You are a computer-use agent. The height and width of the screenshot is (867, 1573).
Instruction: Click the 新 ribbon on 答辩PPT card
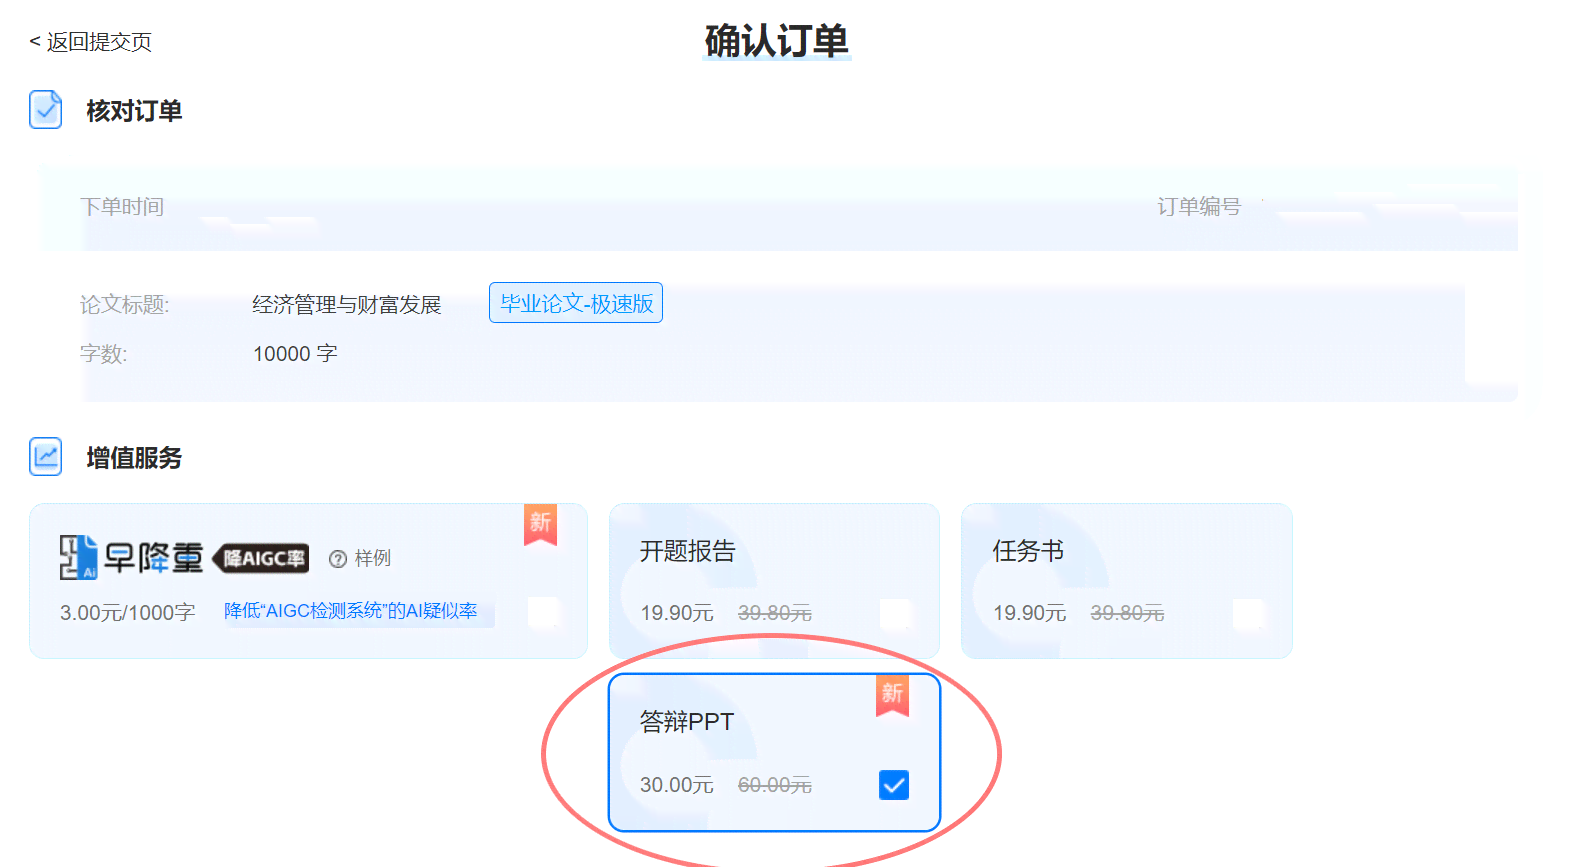pyautogui.click(x=892, y=696)
